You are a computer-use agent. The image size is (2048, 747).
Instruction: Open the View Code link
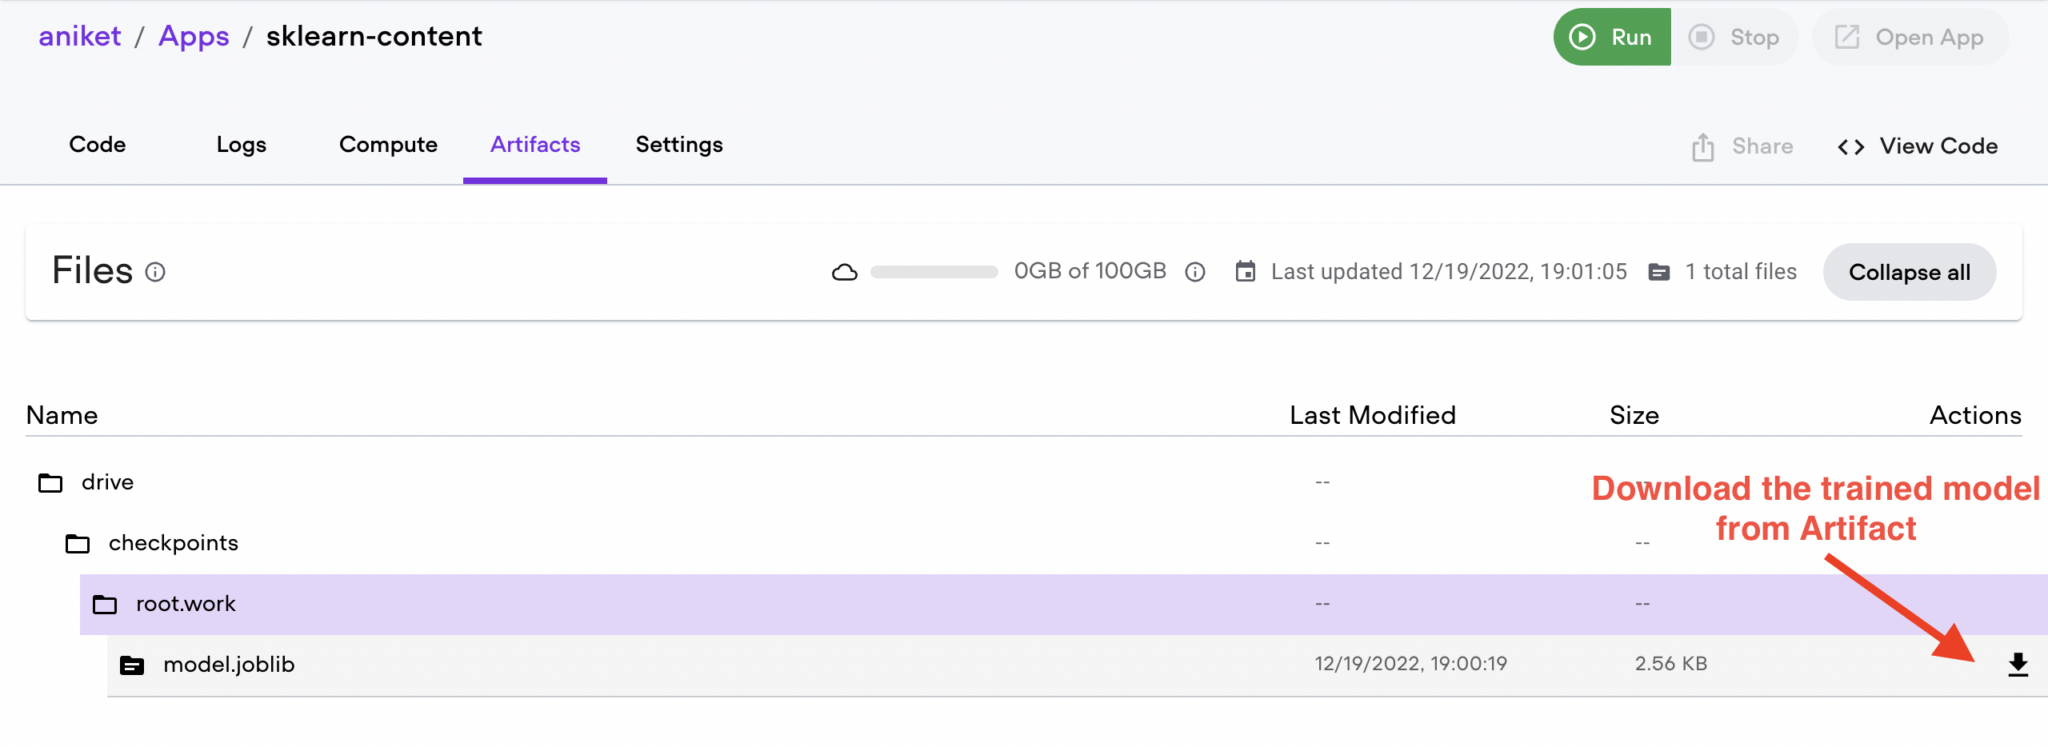[x=1917, y=146]
